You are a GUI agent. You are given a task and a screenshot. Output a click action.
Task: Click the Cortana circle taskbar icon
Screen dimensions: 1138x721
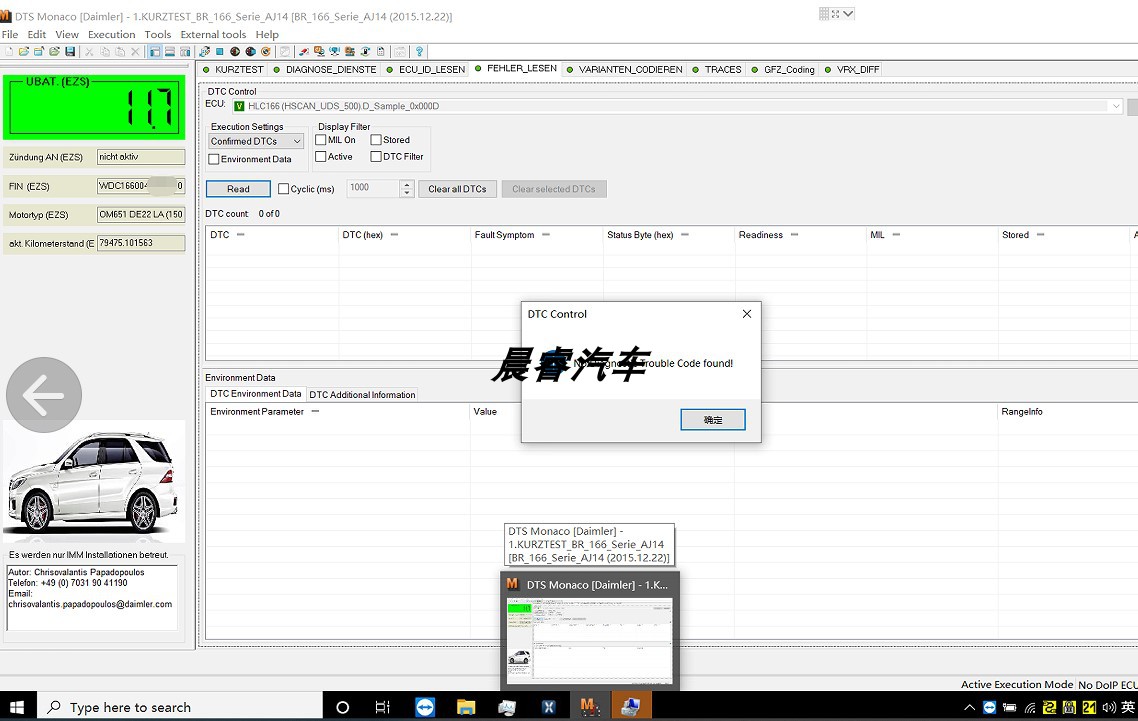[x=343, y=706]
